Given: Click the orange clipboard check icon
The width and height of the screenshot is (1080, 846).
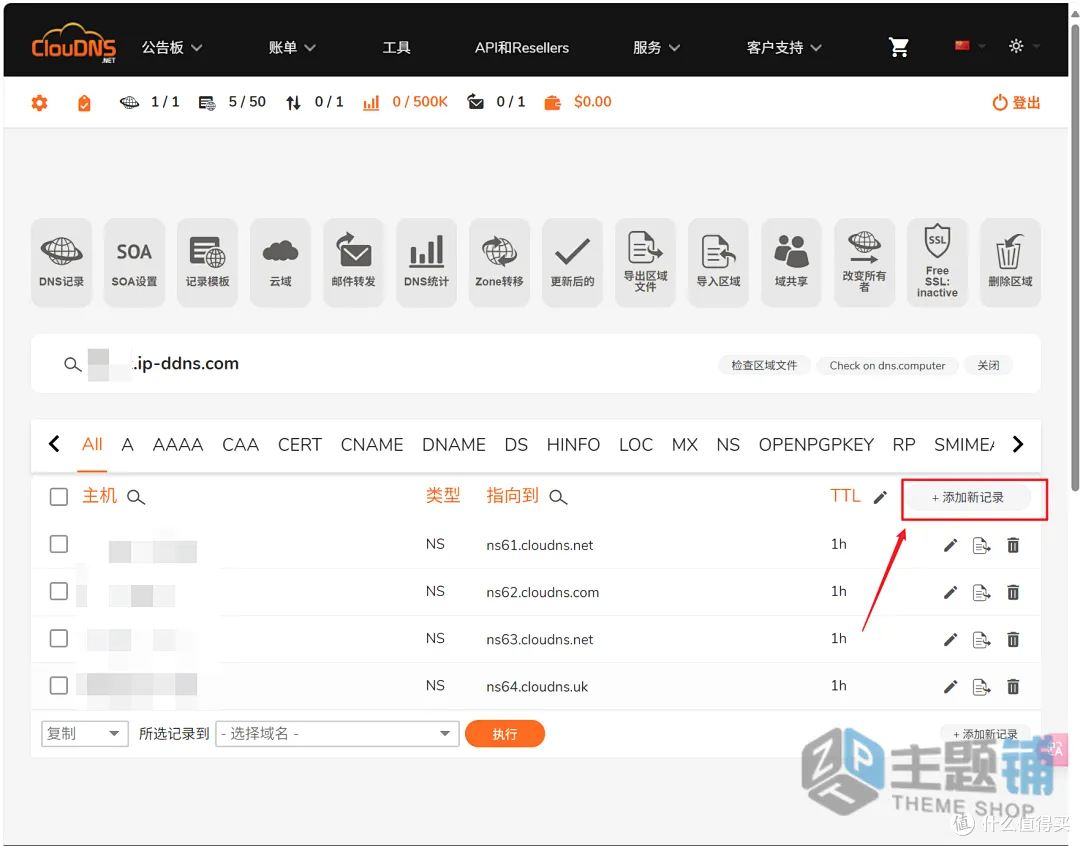Looking at the screenshot, I should click(84, 103).
